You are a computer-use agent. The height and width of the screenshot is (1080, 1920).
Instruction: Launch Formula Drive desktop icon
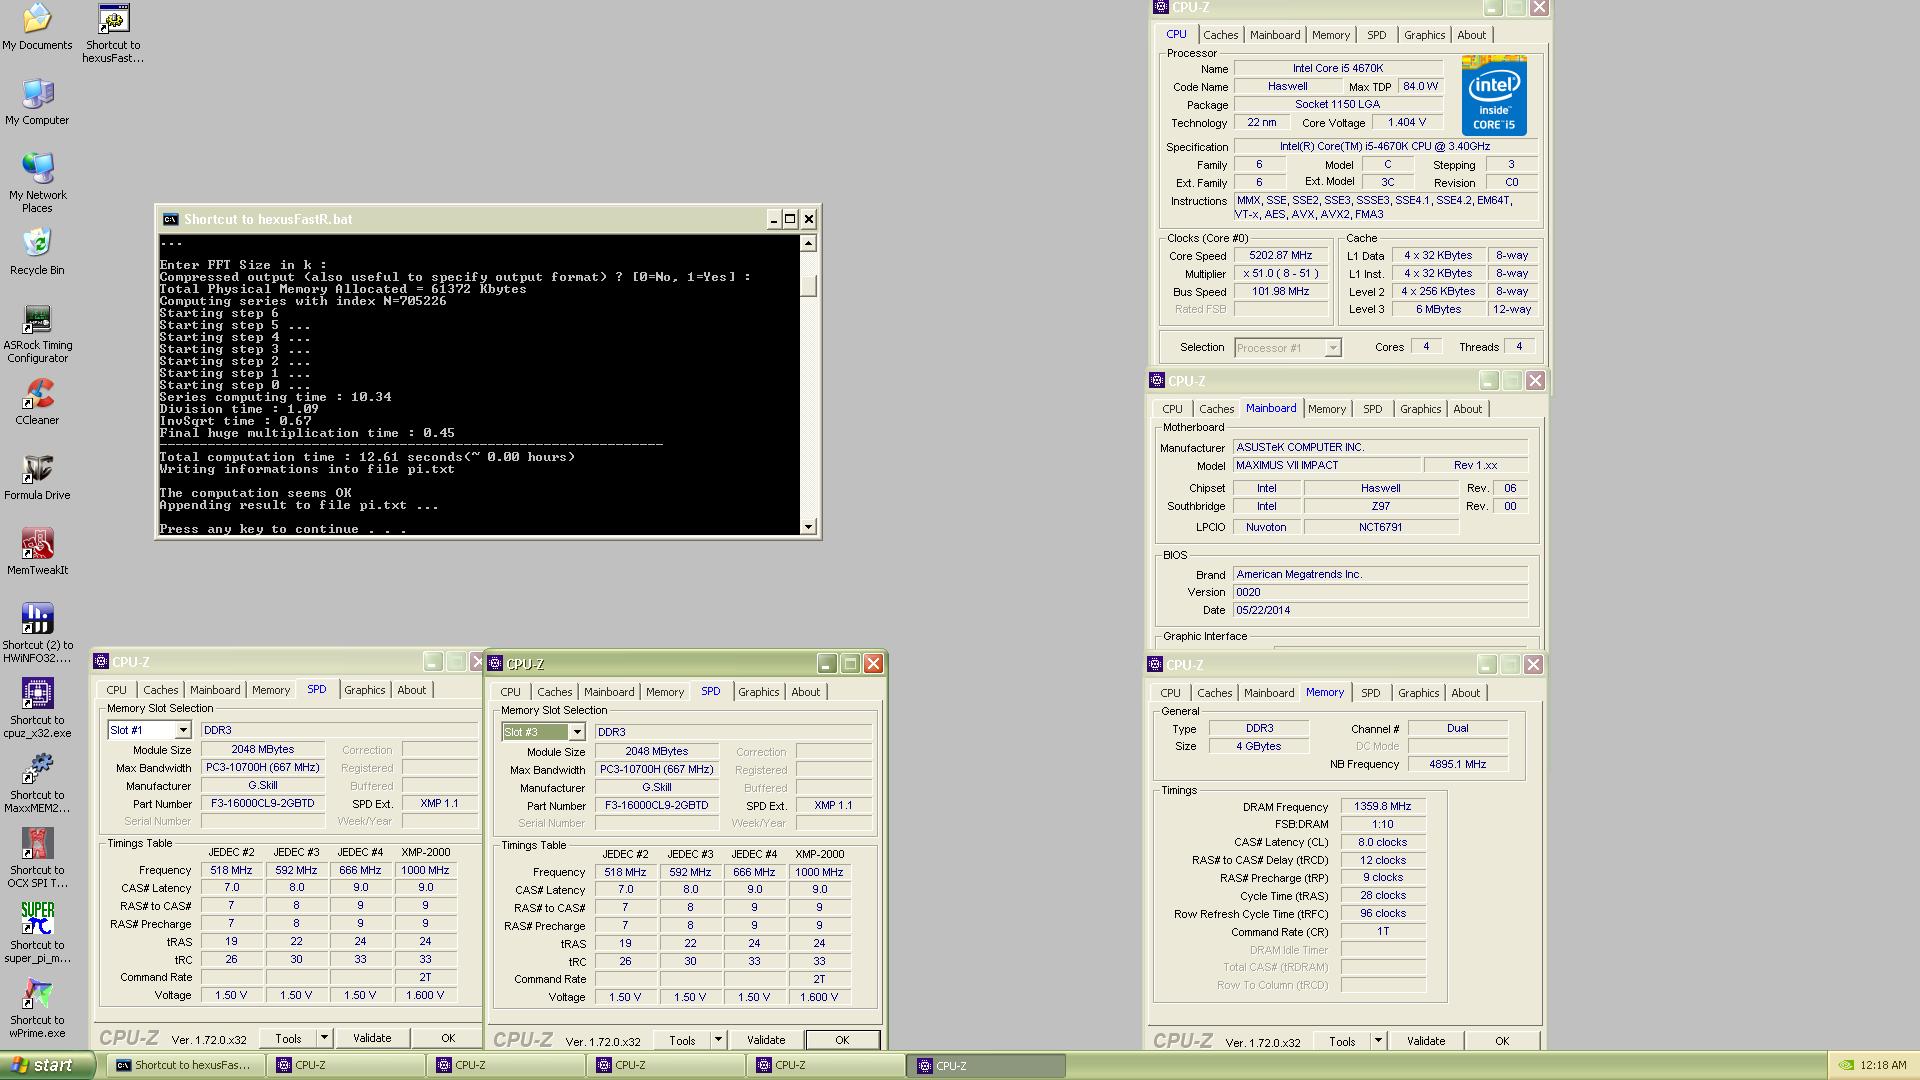pyautogui.click(x=37, y=477)
